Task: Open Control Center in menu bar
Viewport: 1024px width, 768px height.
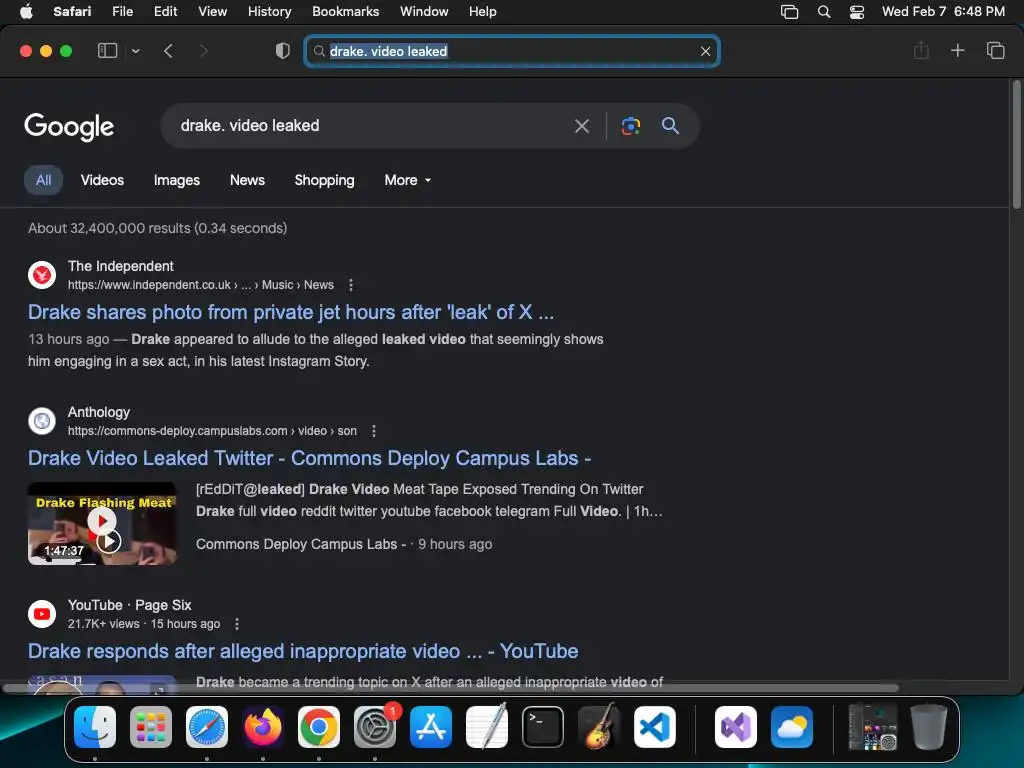Action: click(857, 12)
